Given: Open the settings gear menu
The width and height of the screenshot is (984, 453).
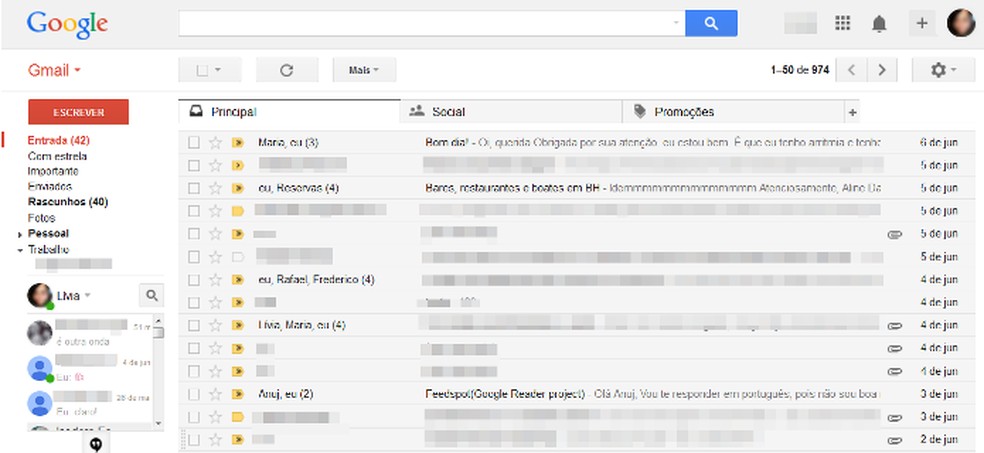Looking at the screenshot, I should pyautogui.click(x=943, y=70).
